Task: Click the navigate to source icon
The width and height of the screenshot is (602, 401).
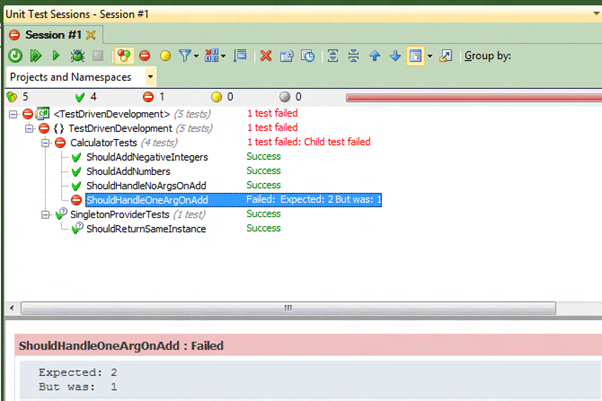Action: click(x=445, y=56)
